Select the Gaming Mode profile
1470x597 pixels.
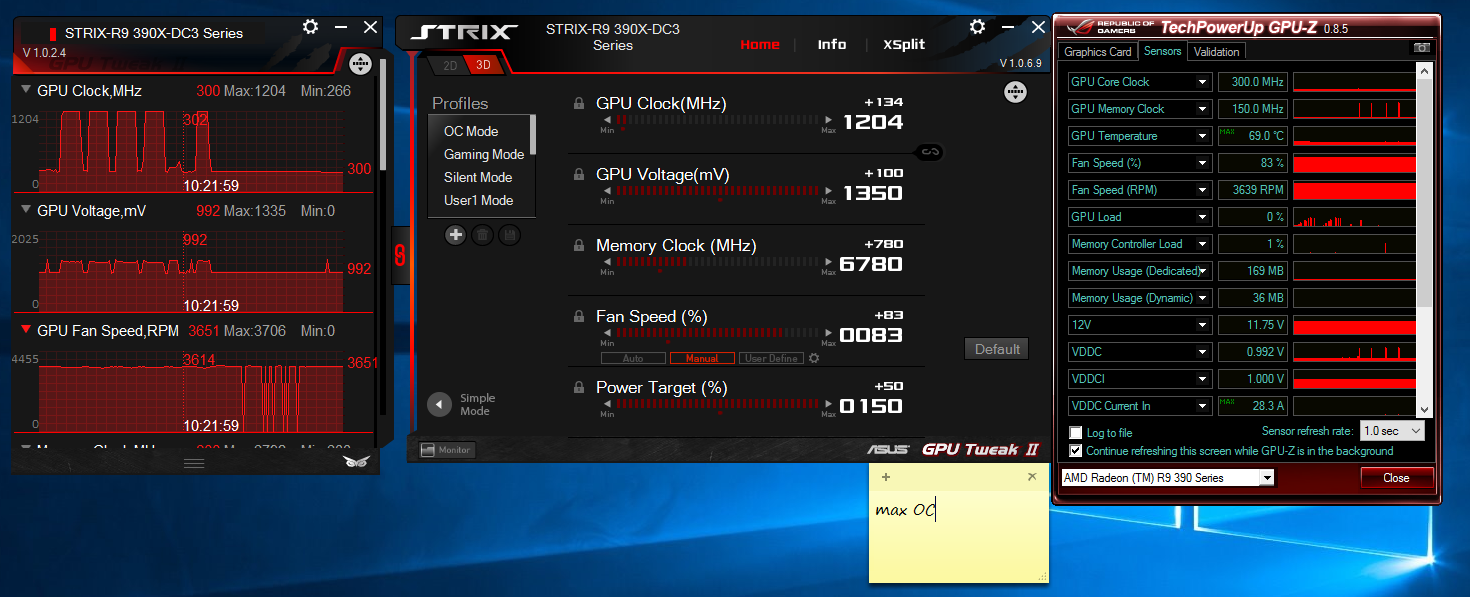[483, 154]
